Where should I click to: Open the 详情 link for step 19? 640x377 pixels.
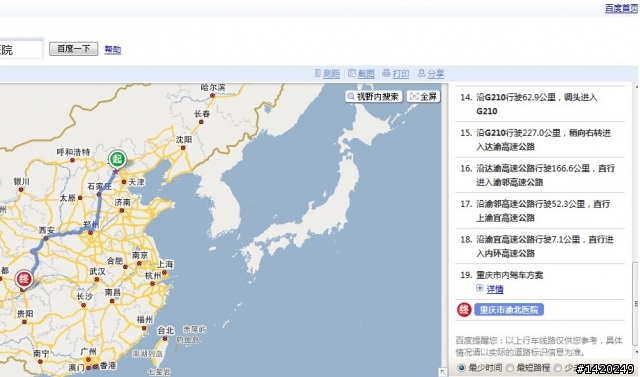point(495,289)
